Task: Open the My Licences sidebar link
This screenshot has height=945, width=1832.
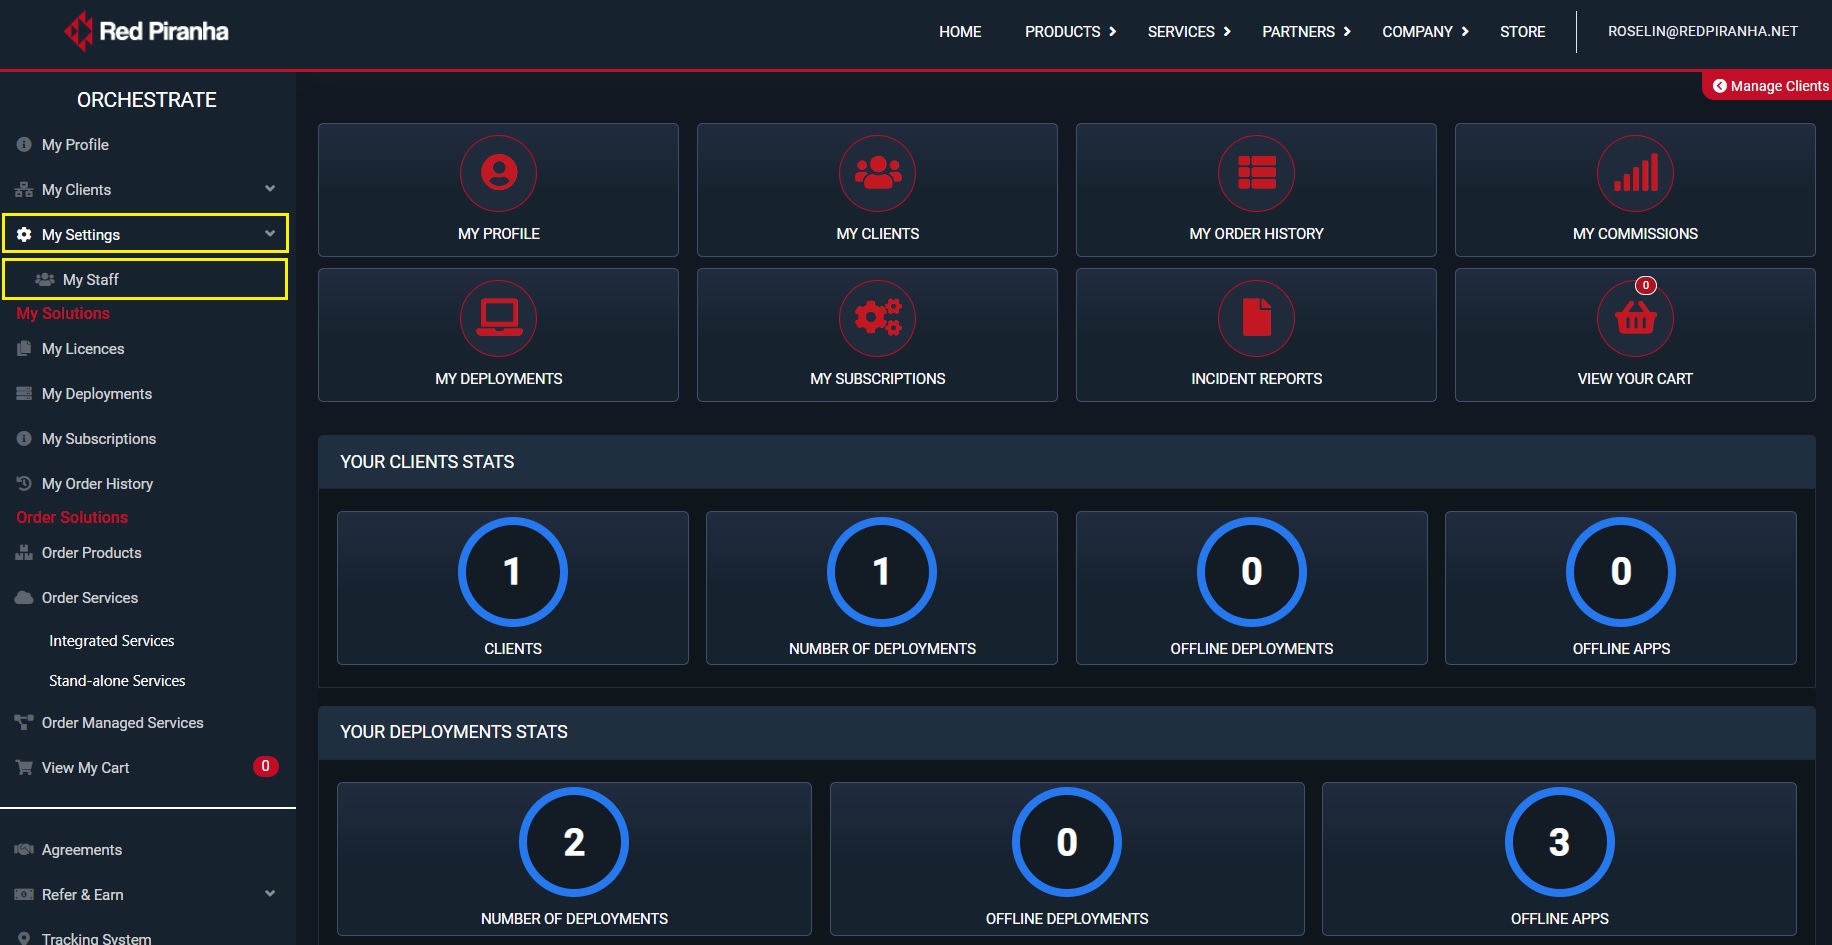Action: [83, 348]
